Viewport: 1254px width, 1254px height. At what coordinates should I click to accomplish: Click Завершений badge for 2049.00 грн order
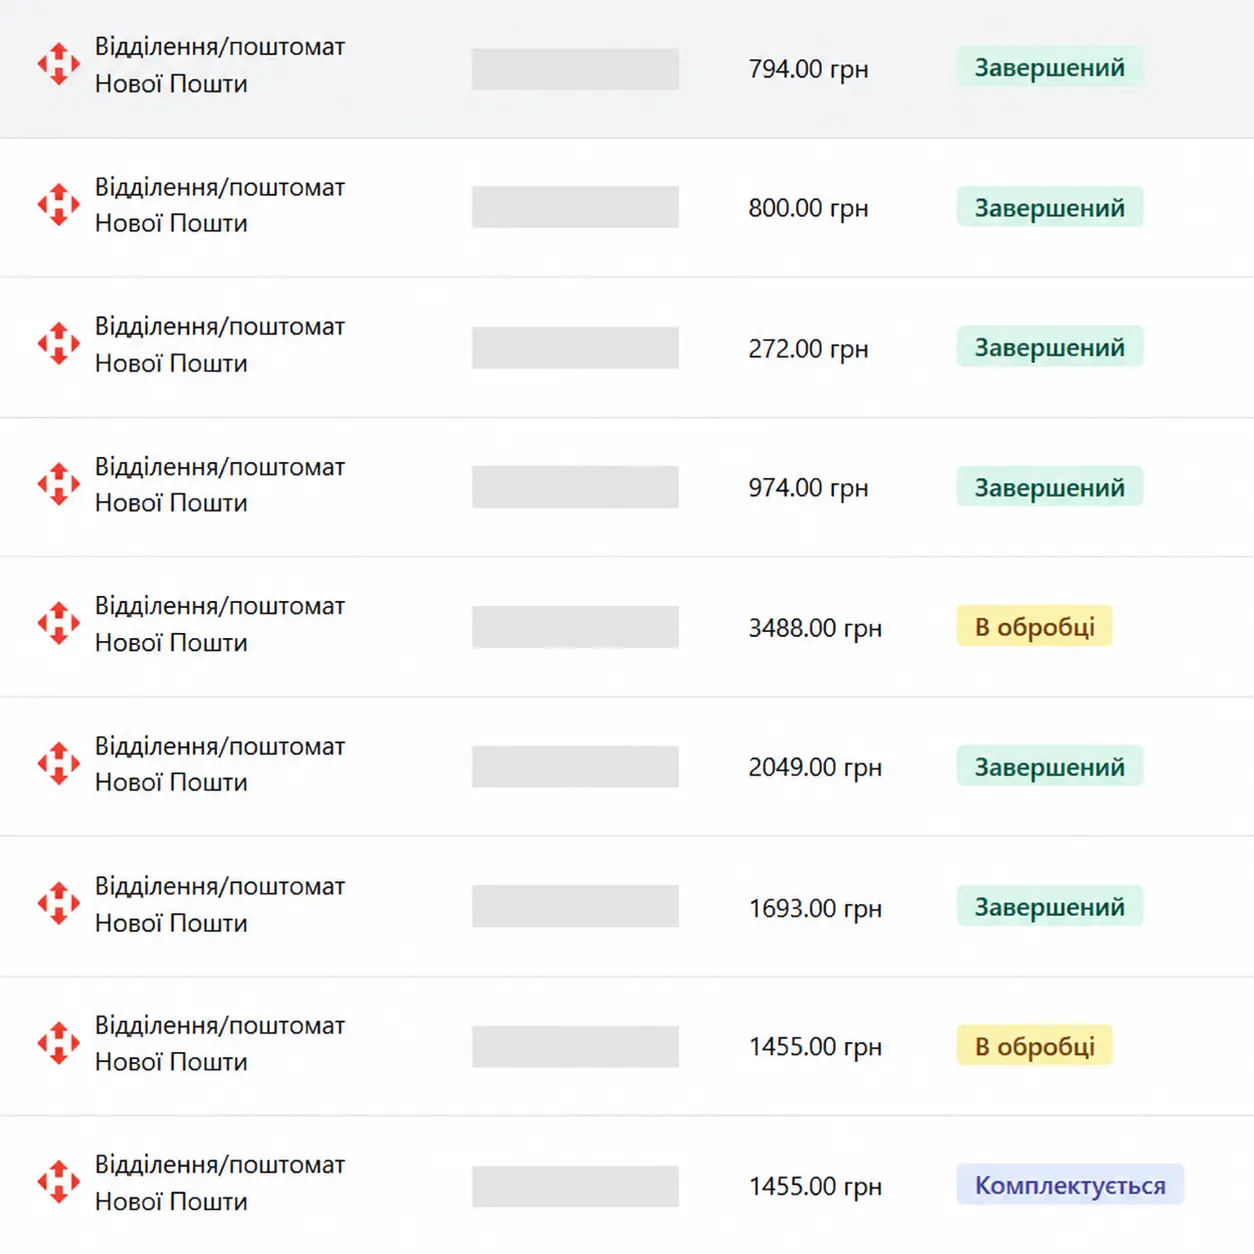1050,767
